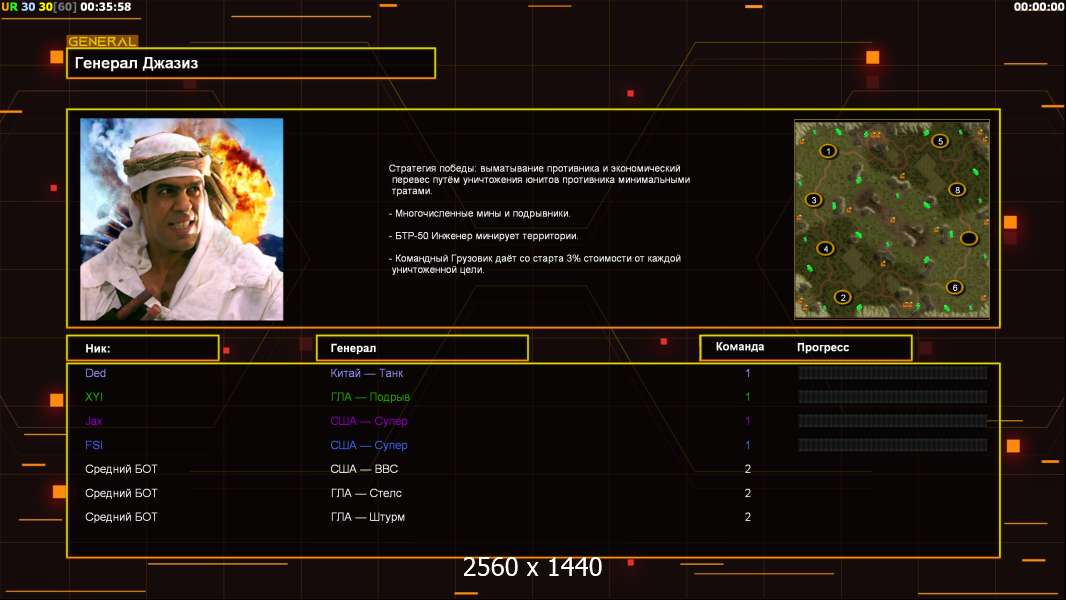Click the Прогресс column header

tap(823, 347)
